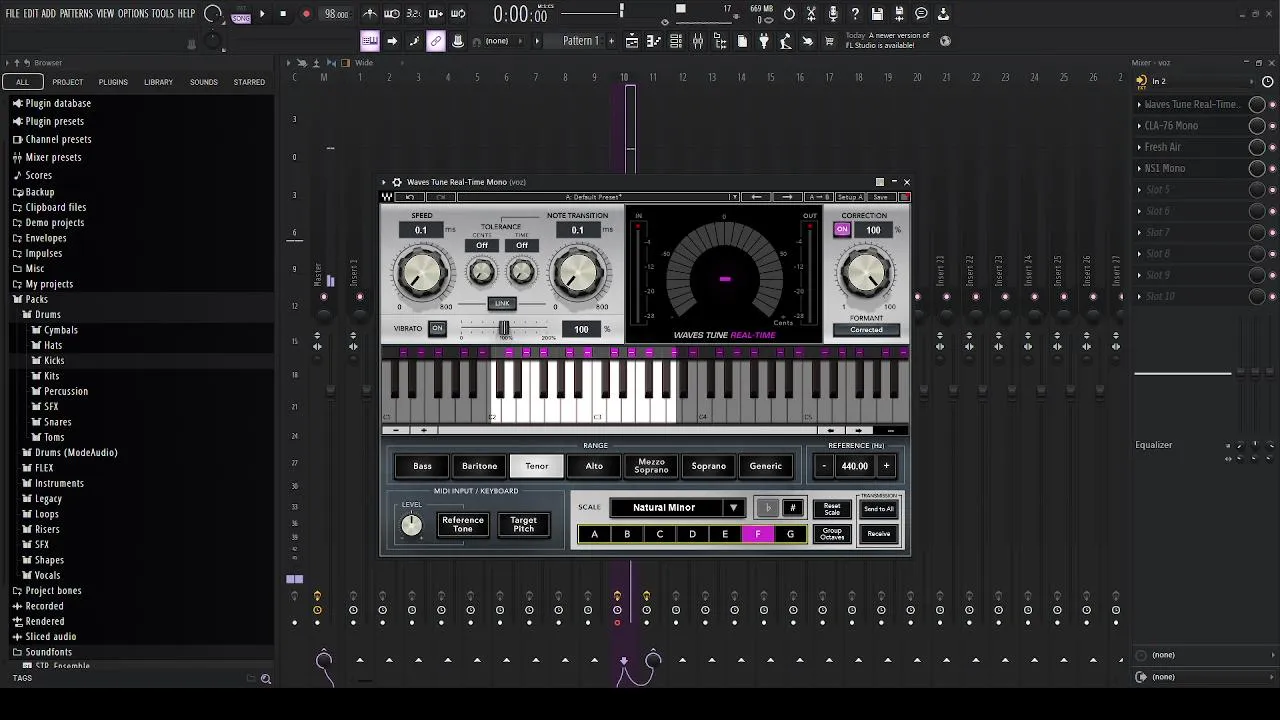
Task: Click the Waves preset Save button
Action: pyautogui.click(x=880, y=197)
